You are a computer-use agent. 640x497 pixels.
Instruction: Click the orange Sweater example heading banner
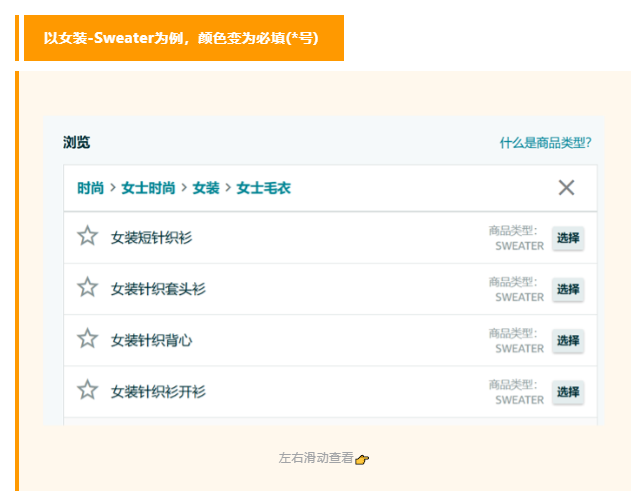click(x=182, y=38)
